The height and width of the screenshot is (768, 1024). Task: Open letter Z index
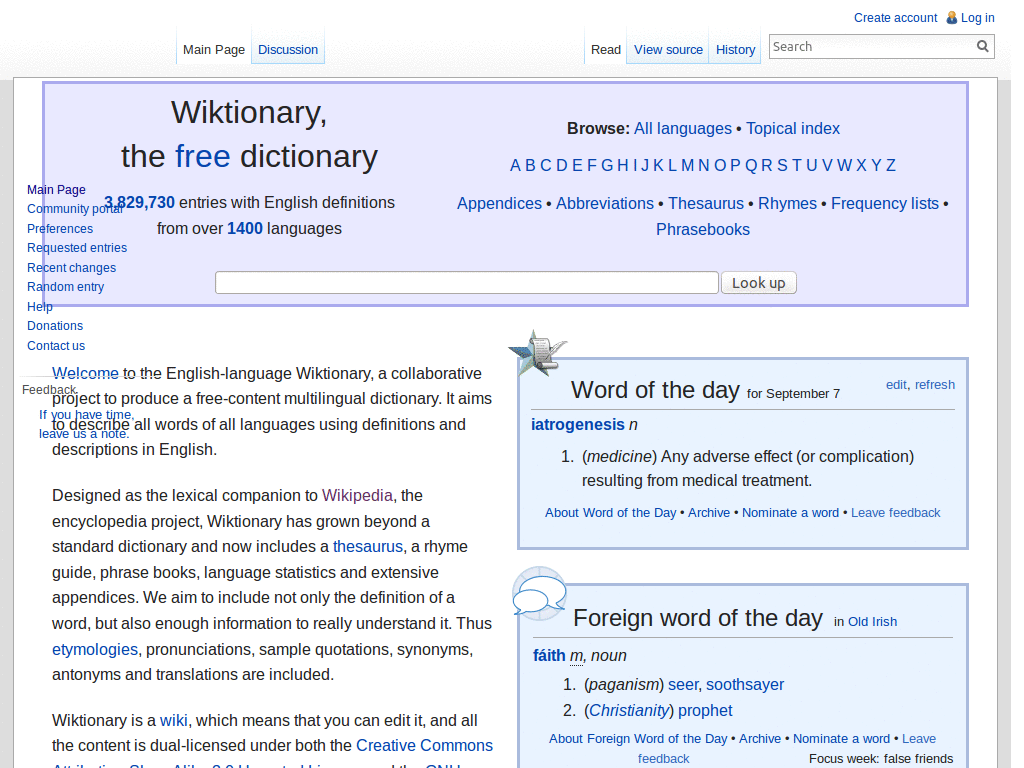[x=890, y=166]
